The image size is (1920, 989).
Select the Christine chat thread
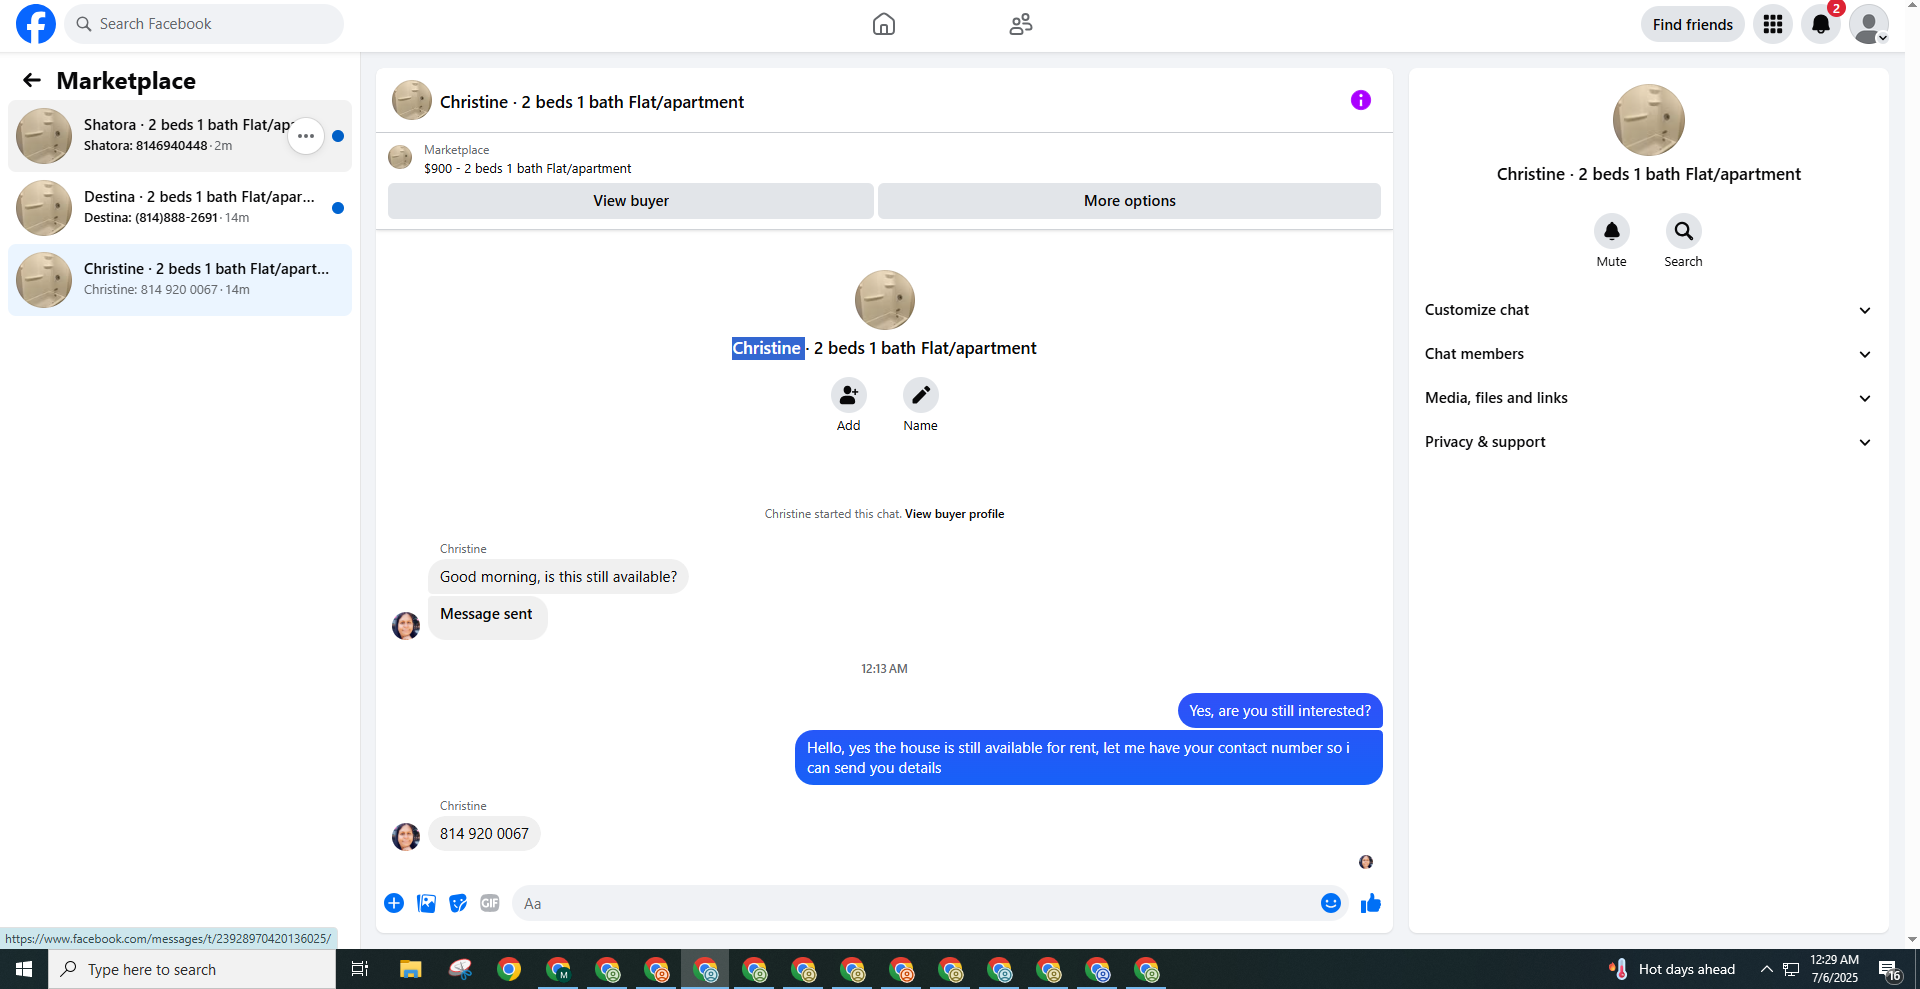coord(180,280)
